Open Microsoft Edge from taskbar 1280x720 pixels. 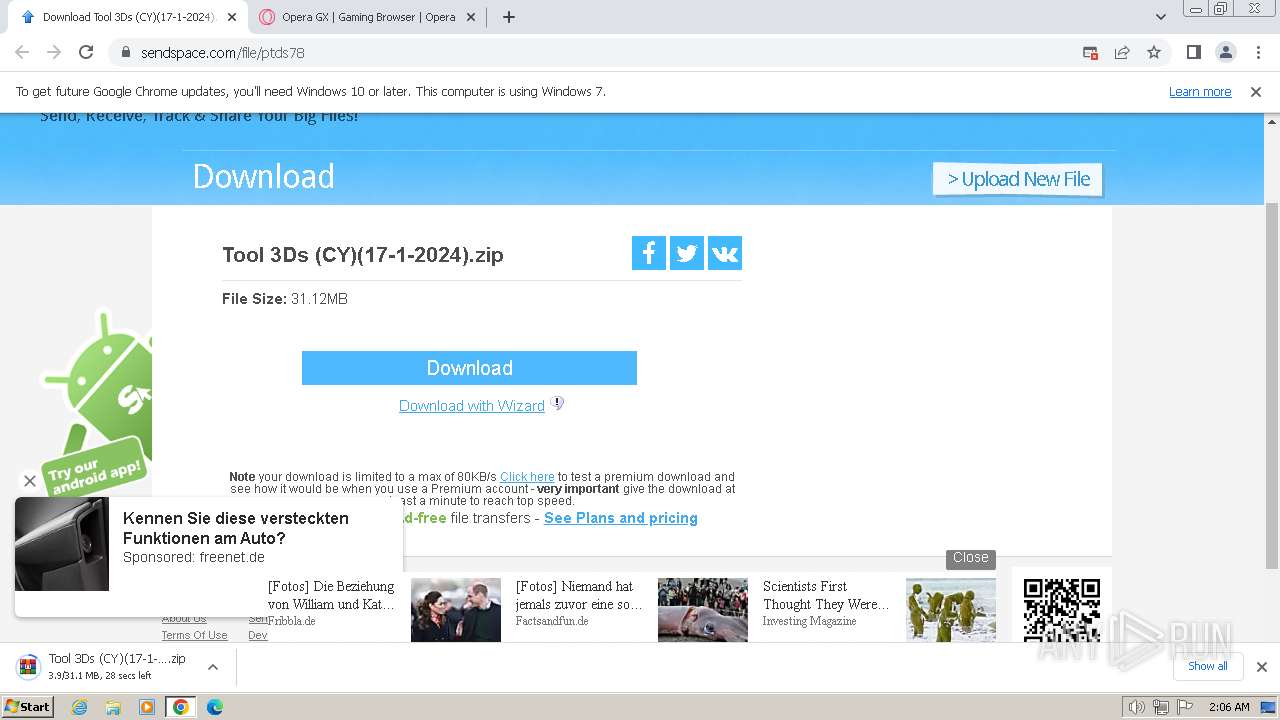pos(214,707)
